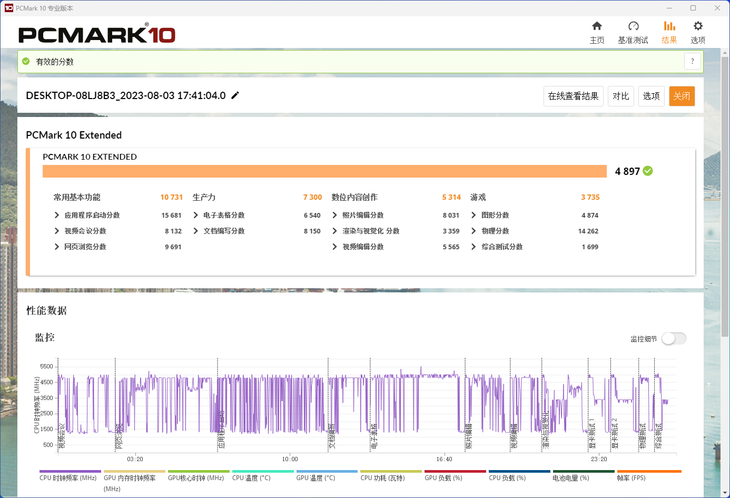Viewport: 730px width, 498px height.
Task: Click the overall score 4 897
Action: (627, 171)
